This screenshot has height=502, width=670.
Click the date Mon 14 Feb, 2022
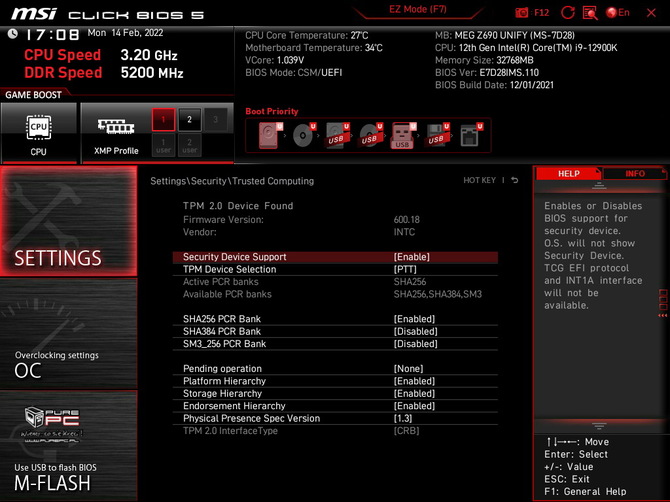125,33
